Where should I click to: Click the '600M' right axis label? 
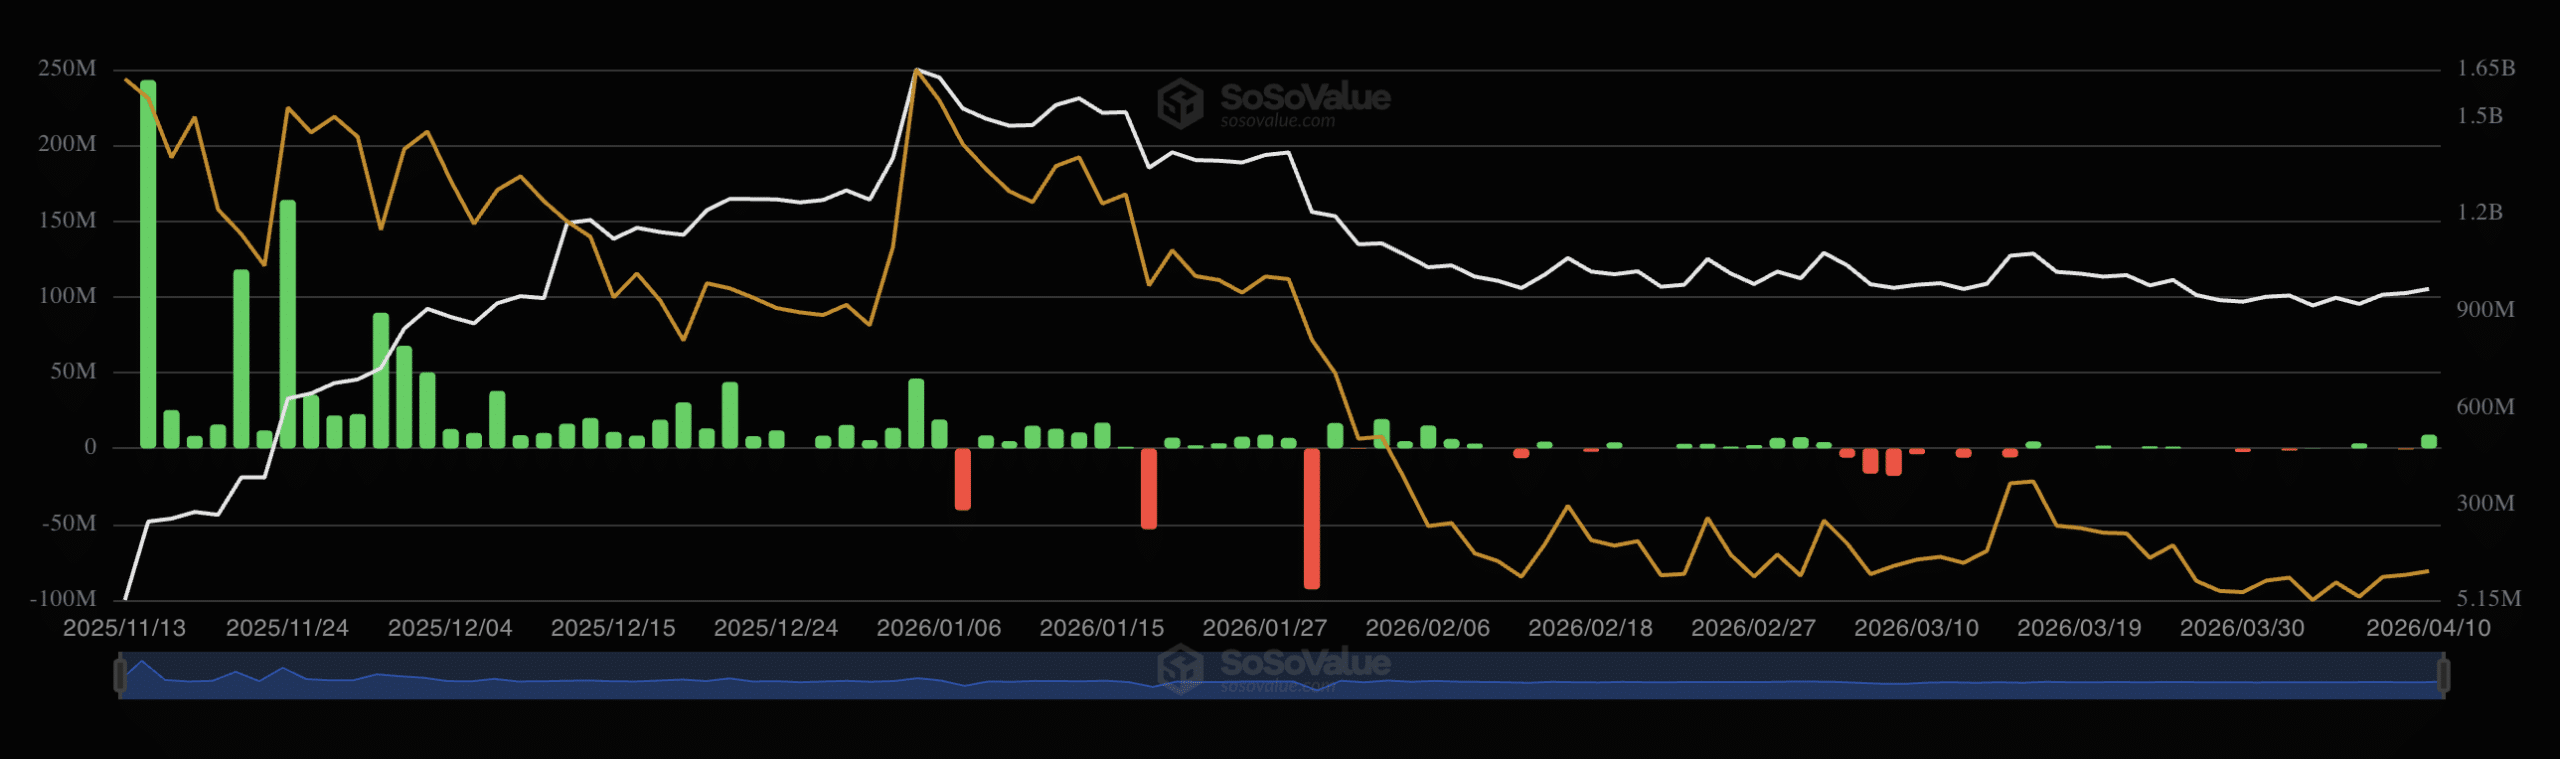[x=2486, y=407]
